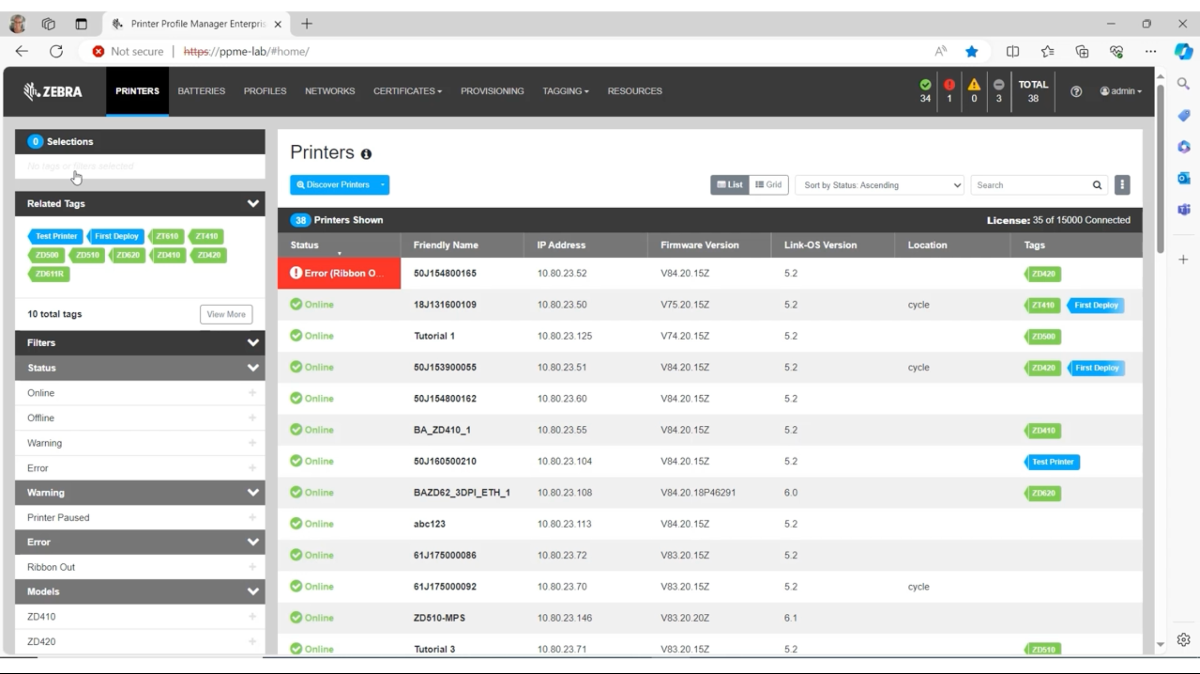1200x674 pixels.
Task: Click the Discover Printers button
Action: (334, 185)
